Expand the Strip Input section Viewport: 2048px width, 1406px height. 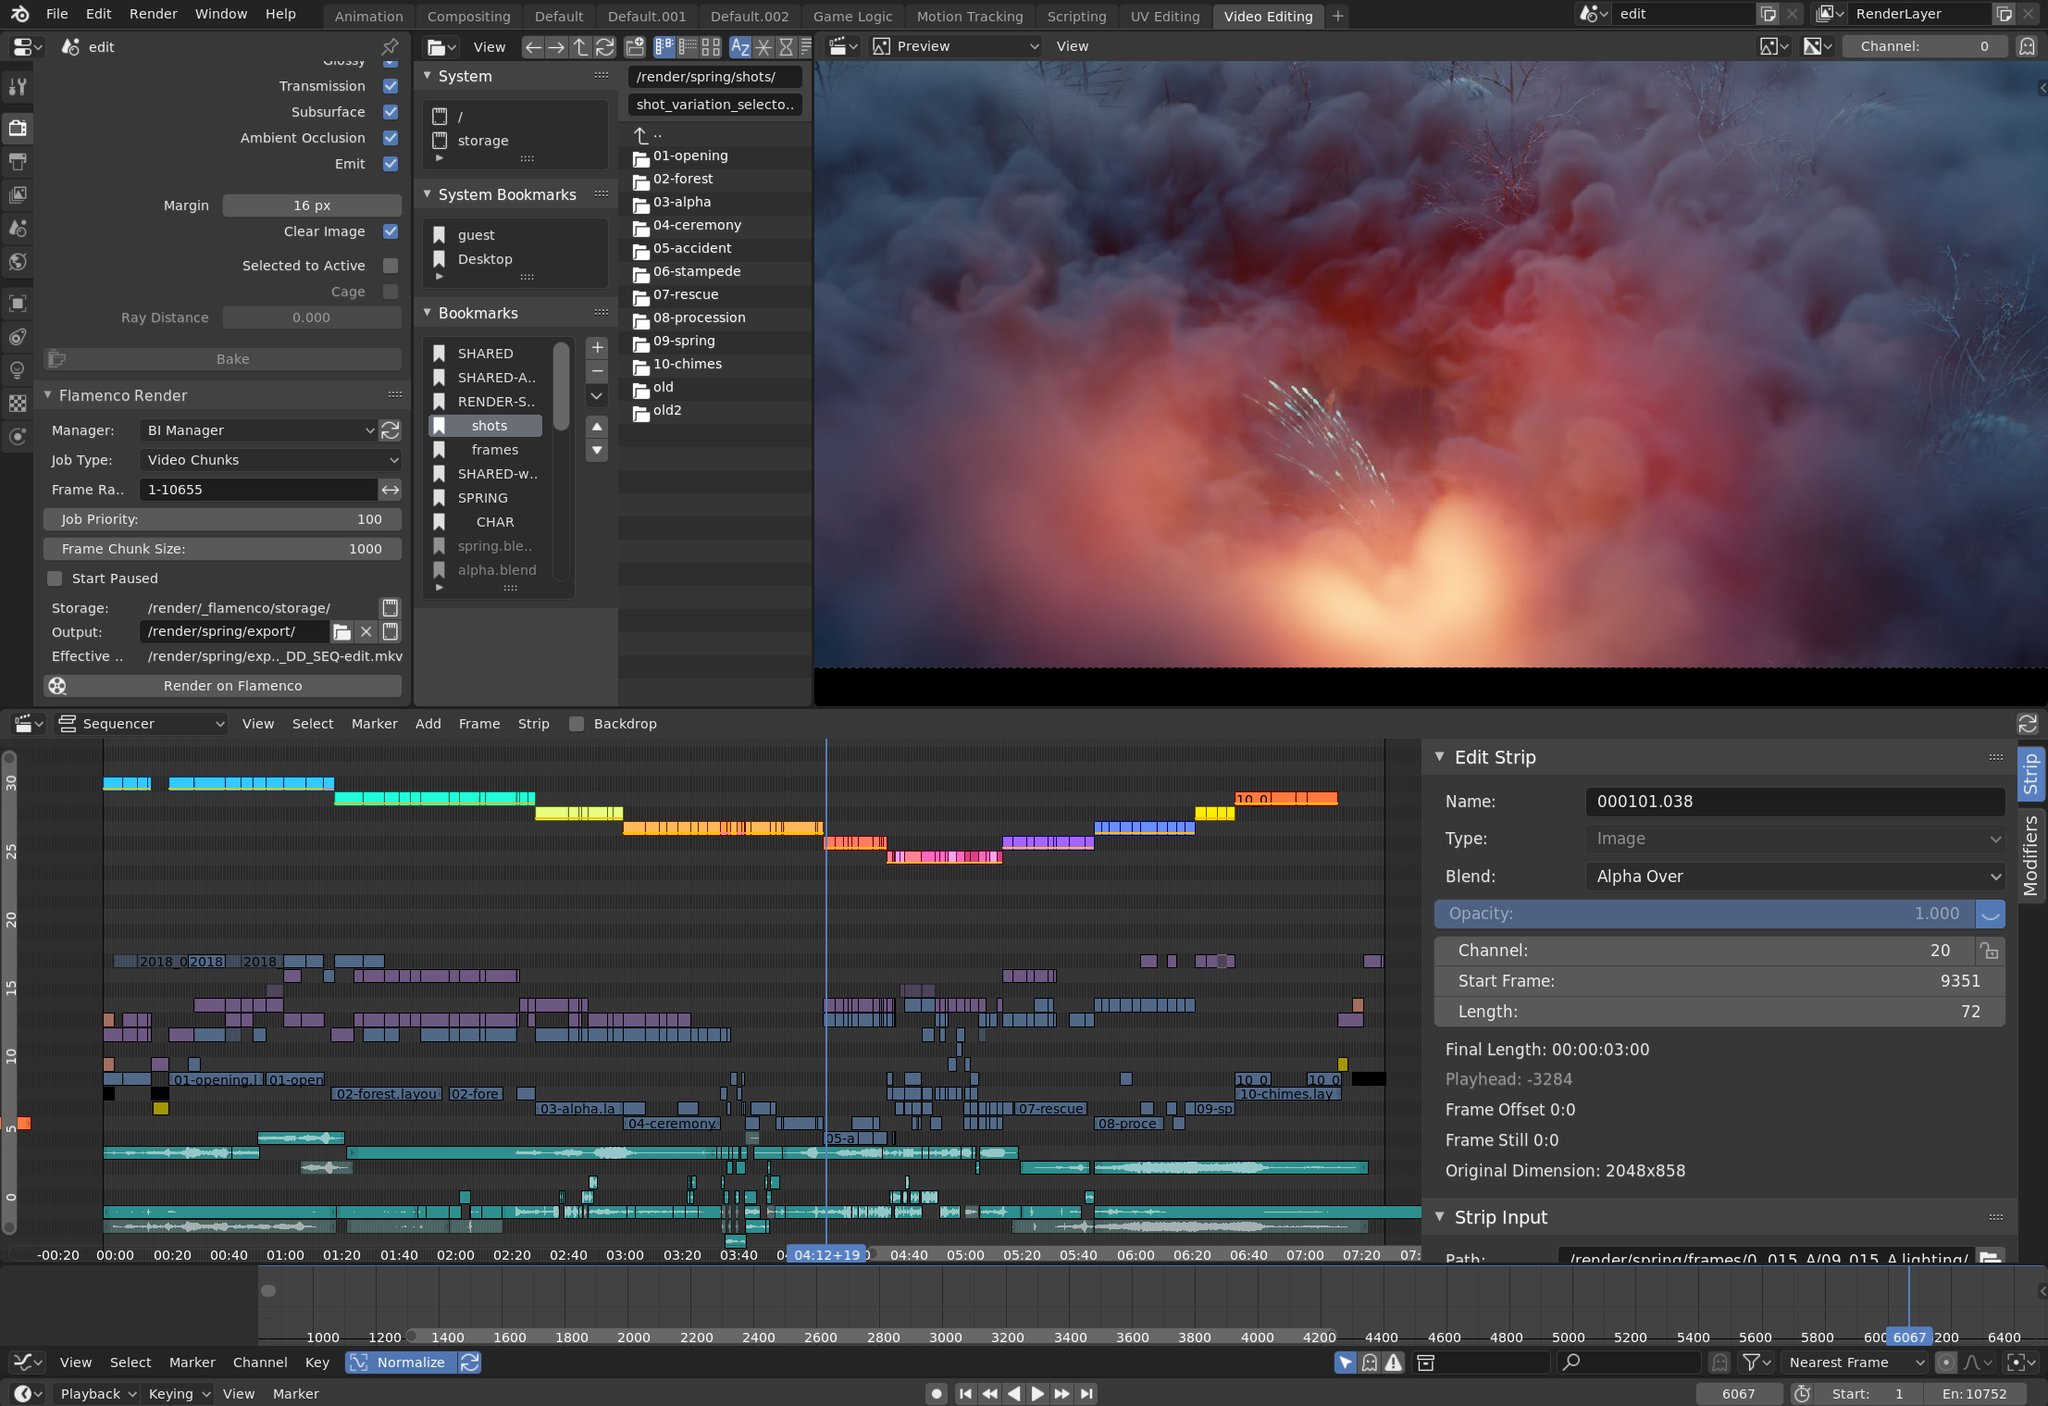coord(1440,1216)
